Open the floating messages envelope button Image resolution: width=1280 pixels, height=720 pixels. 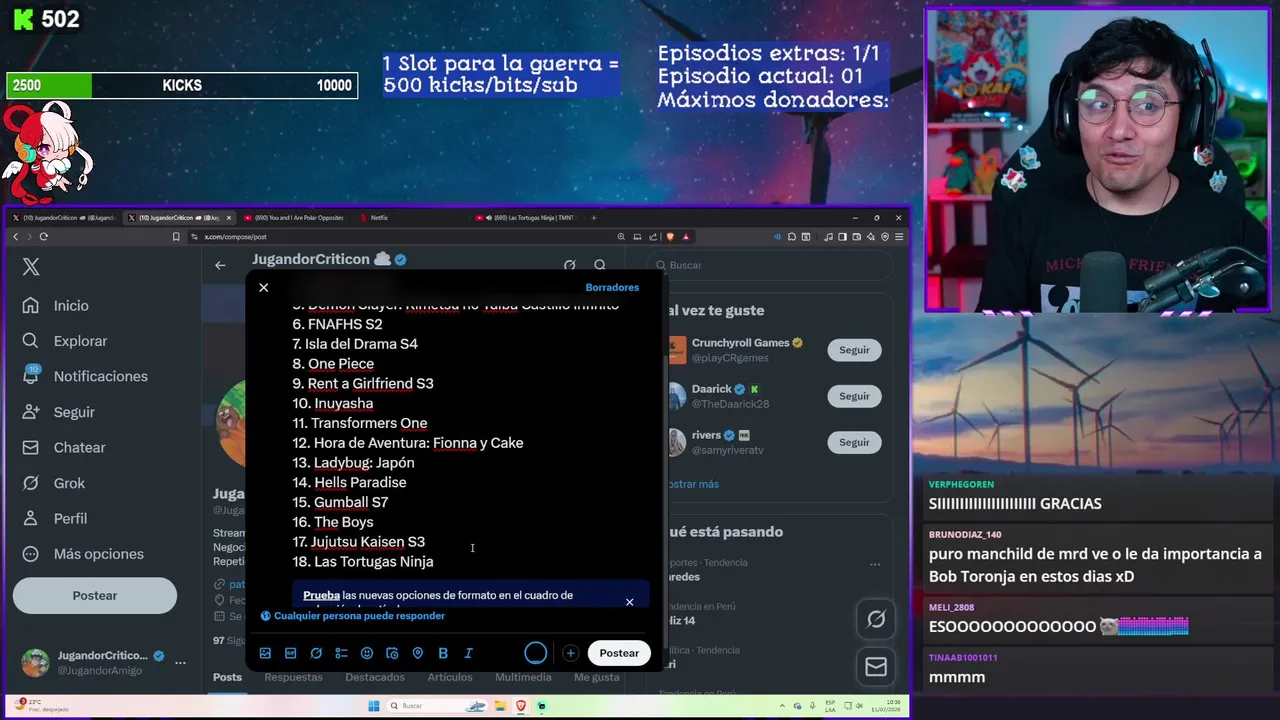click(876, 667)
